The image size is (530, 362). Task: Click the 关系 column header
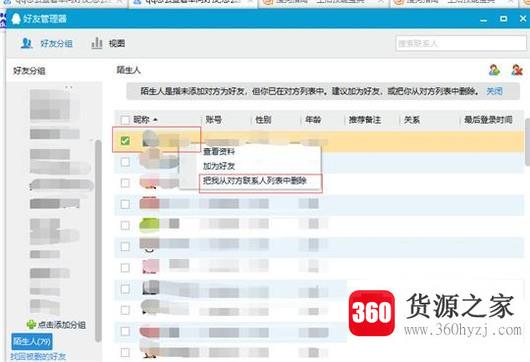[412, 120]
